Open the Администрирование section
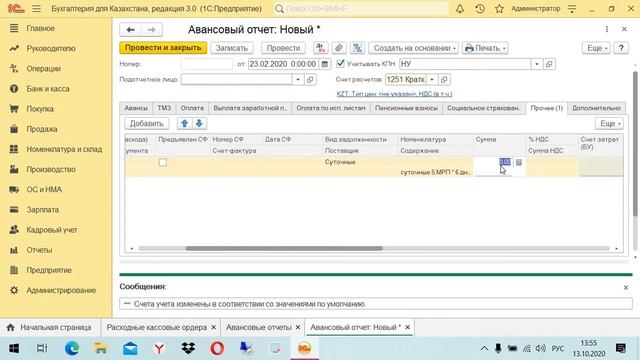This screenshot has width=640, height=360. click(x=61, y=290)
